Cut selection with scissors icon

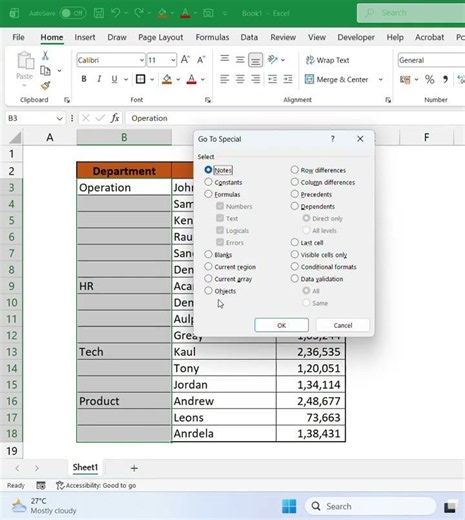[x=45, y=56]
